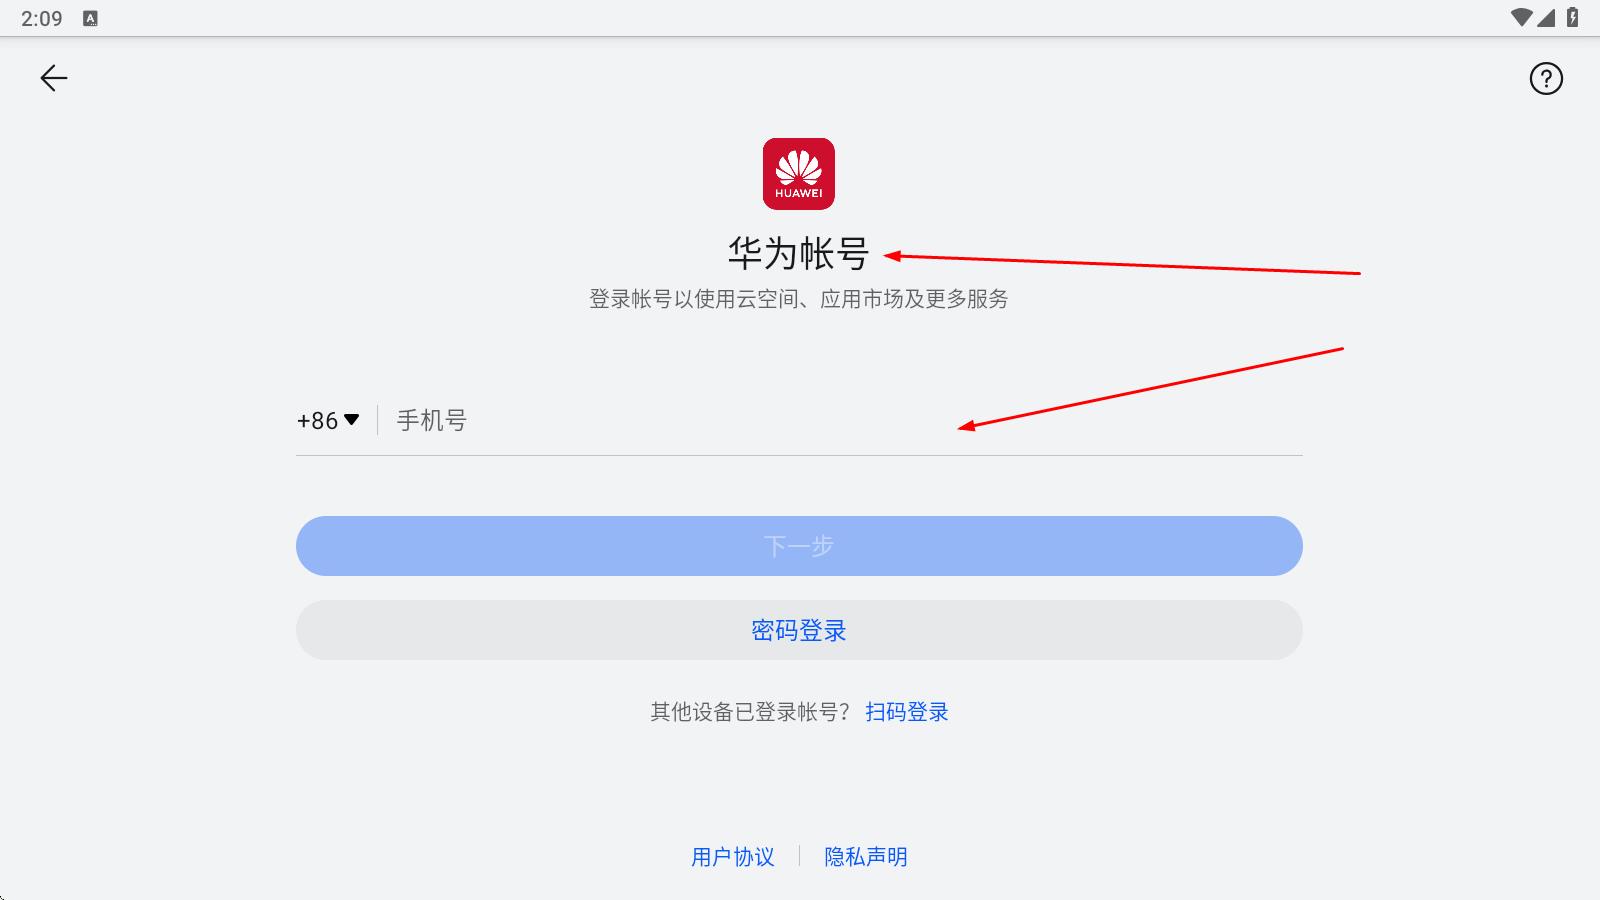The width and height of the screenshot is (1600, 900).
Task: Tap the battery icon in status bar
Action: pos(1573,17)
